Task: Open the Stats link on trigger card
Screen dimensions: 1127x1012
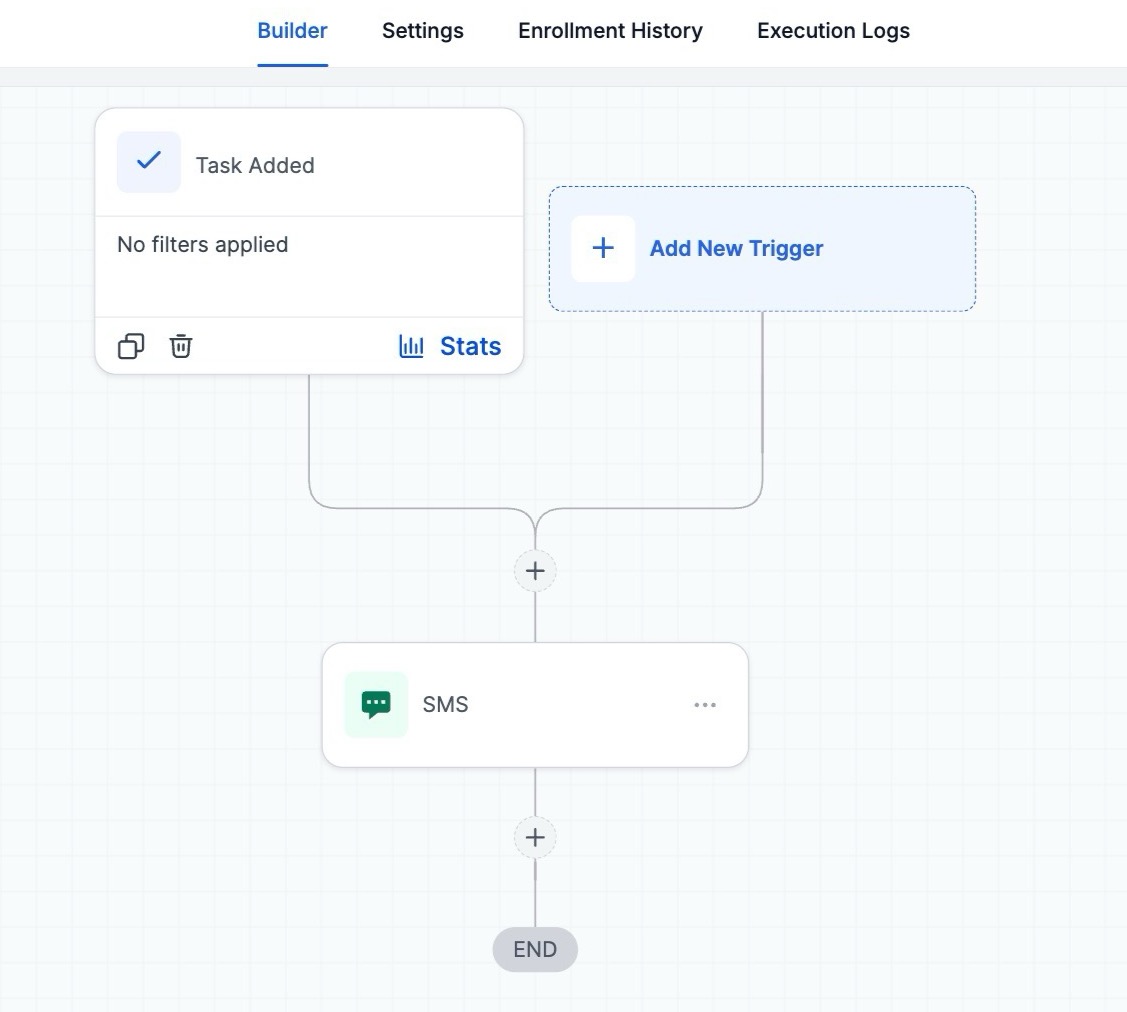Action: pos(470,346)
